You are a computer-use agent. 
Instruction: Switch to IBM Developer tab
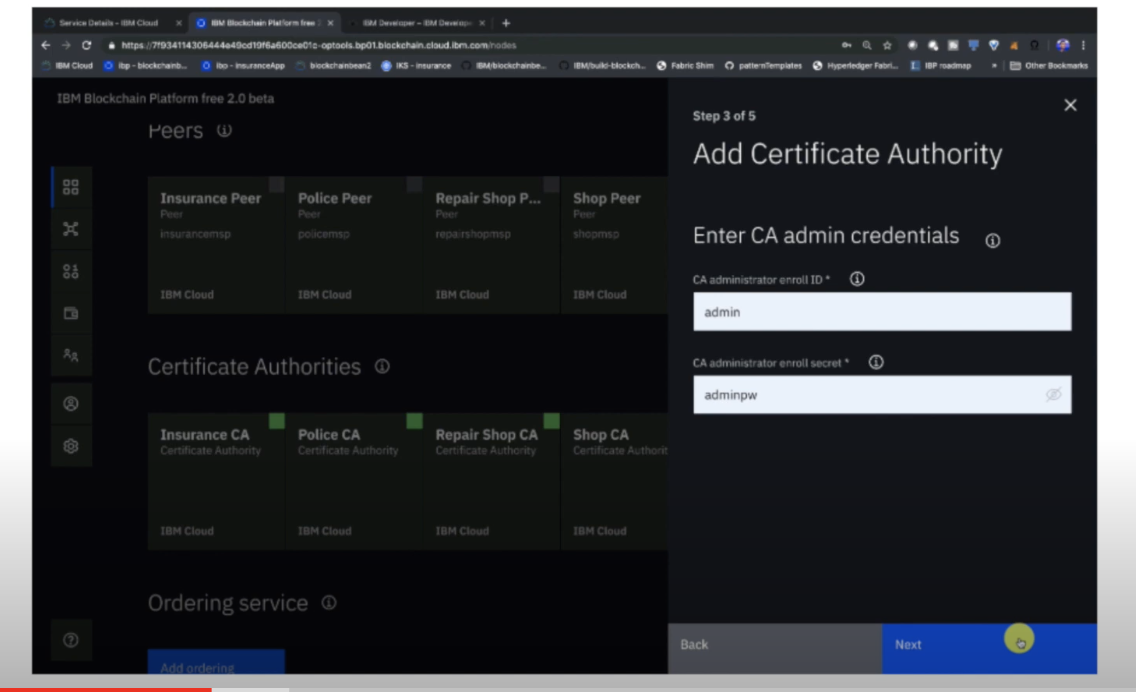point(417,23)
